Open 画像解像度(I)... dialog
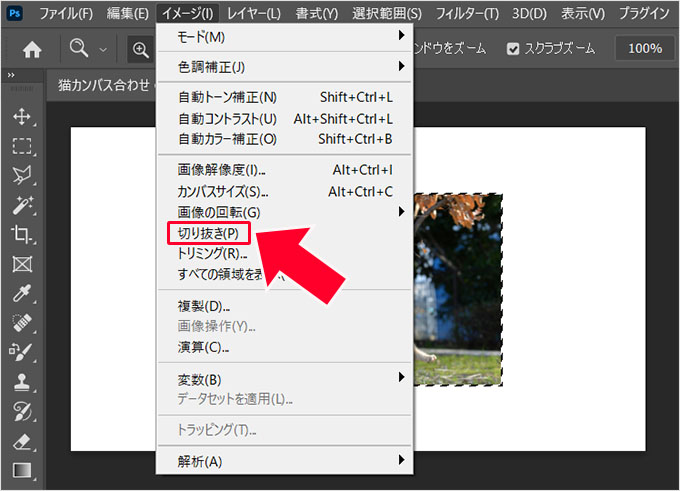 pyautogui.click(x=284, y=170)
